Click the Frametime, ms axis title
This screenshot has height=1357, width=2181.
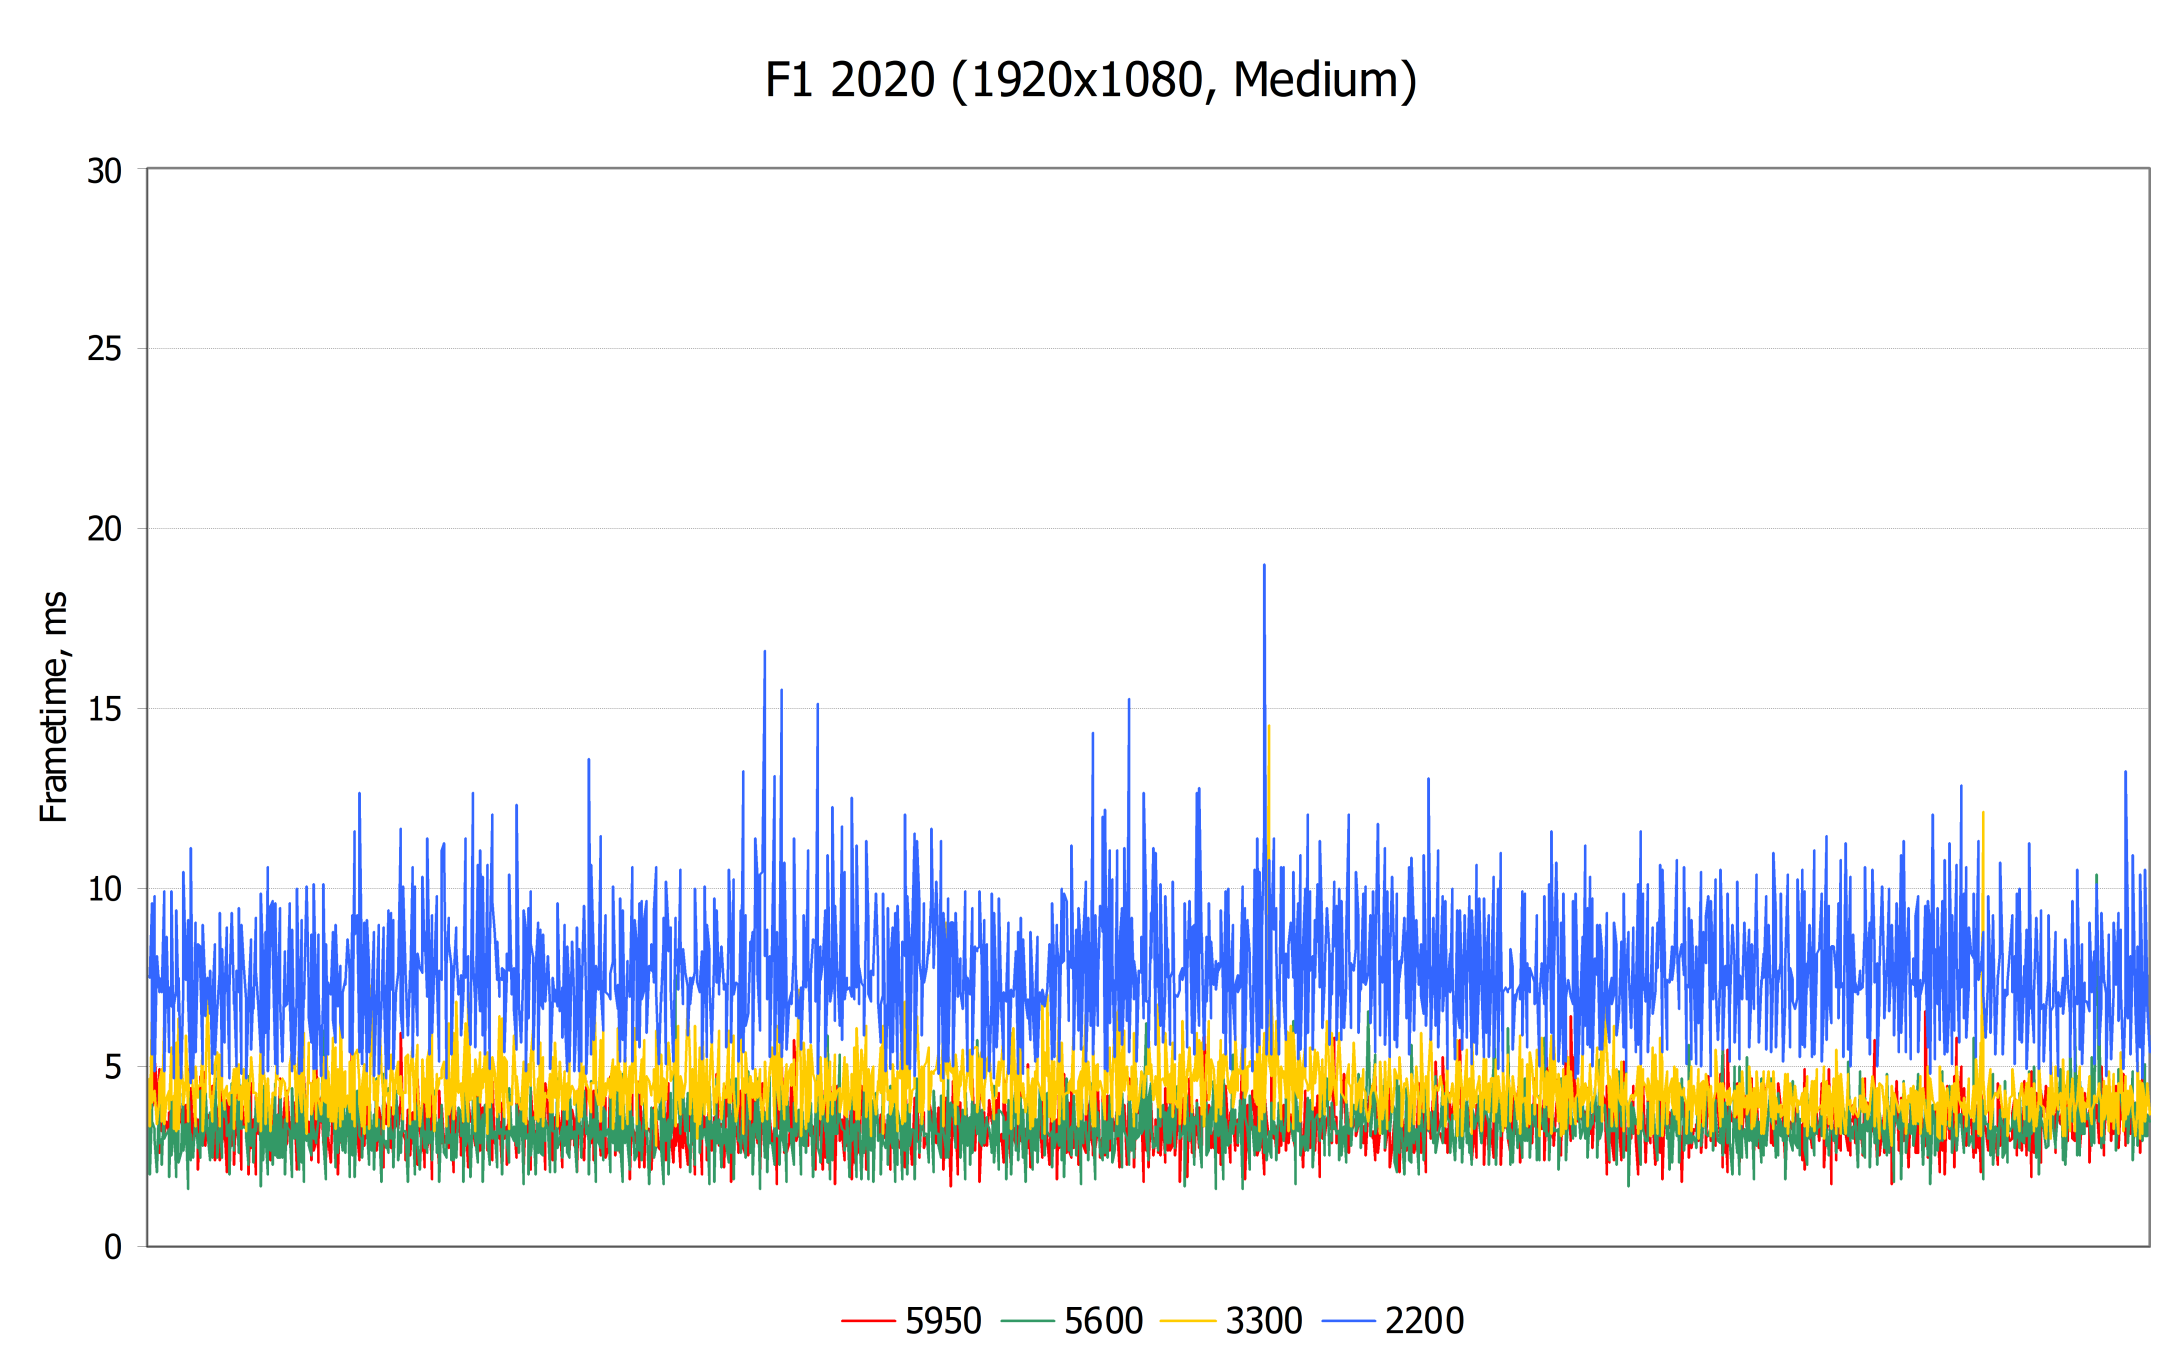(x=54, y=707)
